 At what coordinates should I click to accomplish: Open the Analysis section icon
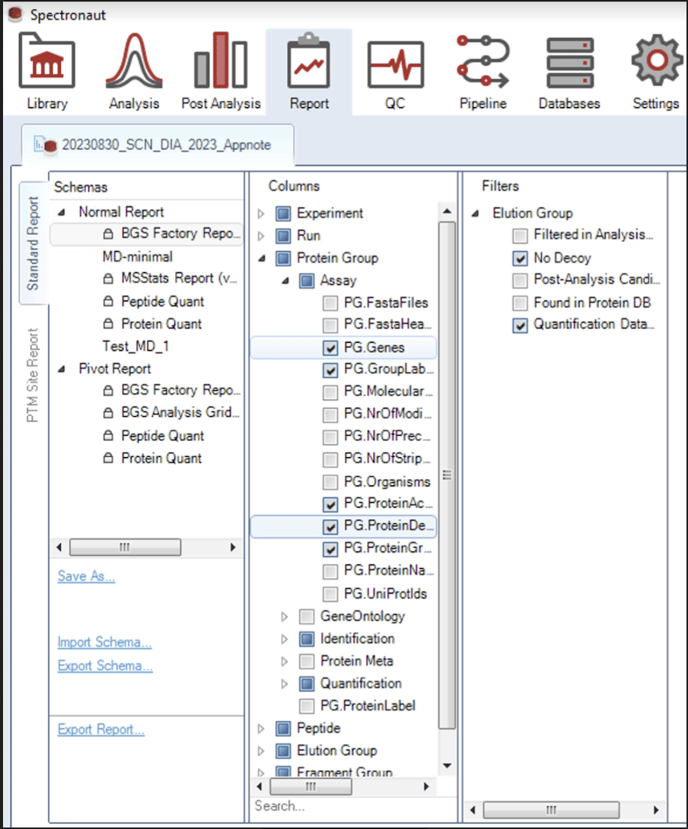[x=134, y=60]
